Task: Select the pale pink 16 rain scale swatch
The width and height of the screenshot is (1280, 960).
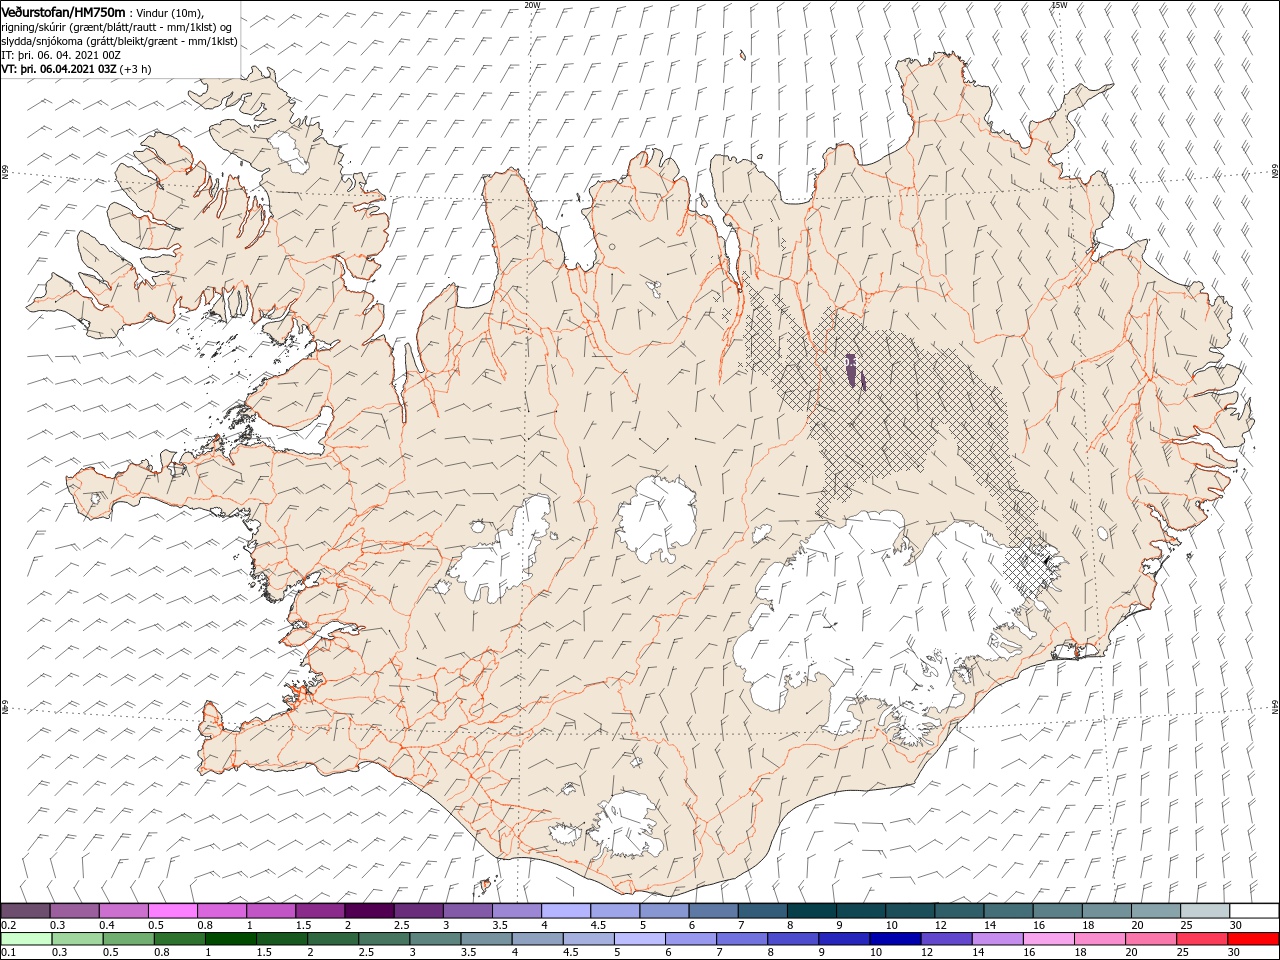Action: pyautogui.click(x=1048, y=938)
